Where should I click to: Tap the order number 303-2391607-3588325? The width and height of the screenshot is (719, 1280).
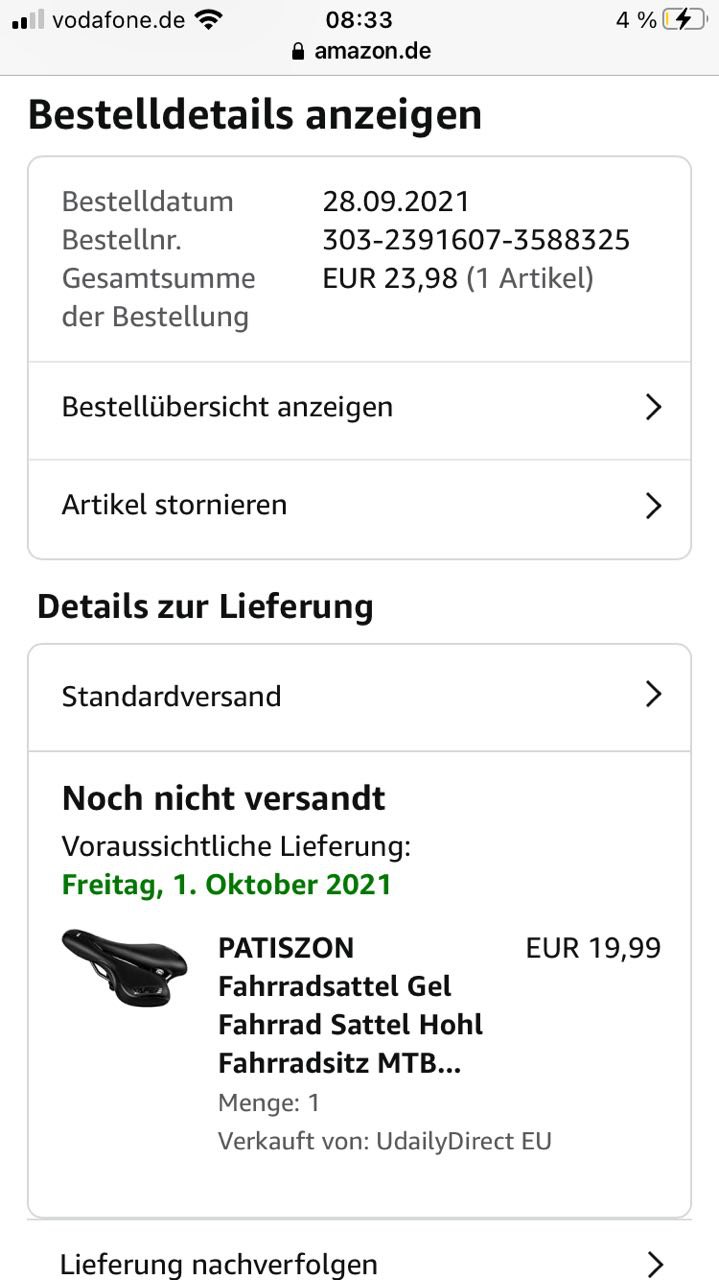coord(476,240)
